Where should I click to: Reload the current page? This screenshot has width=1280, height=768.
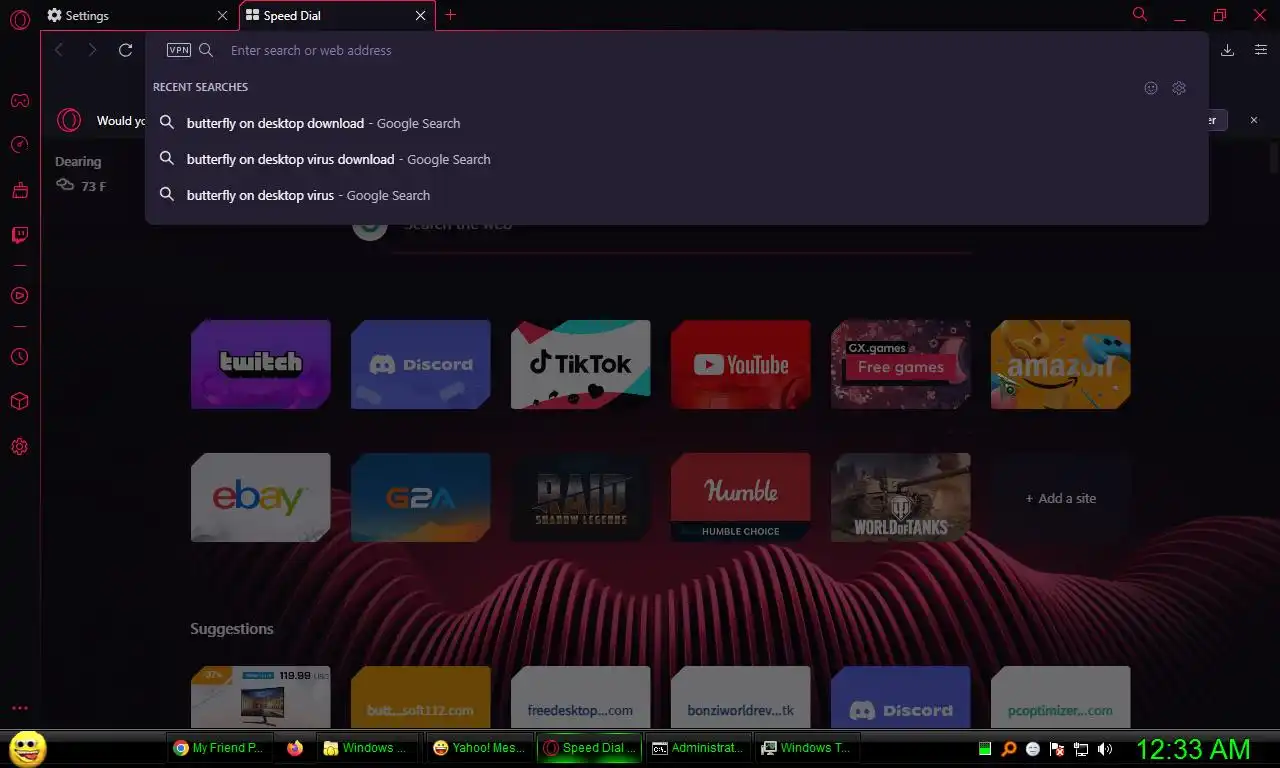[125, 50]
